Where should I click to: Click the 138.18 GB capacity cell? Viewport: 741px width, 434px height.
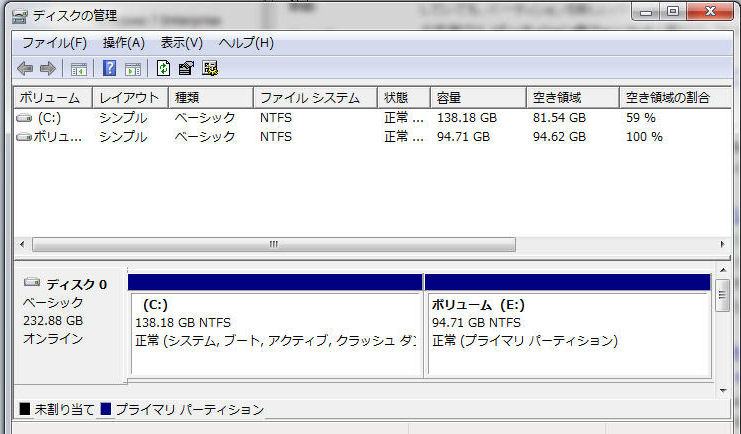pos(467,118)
